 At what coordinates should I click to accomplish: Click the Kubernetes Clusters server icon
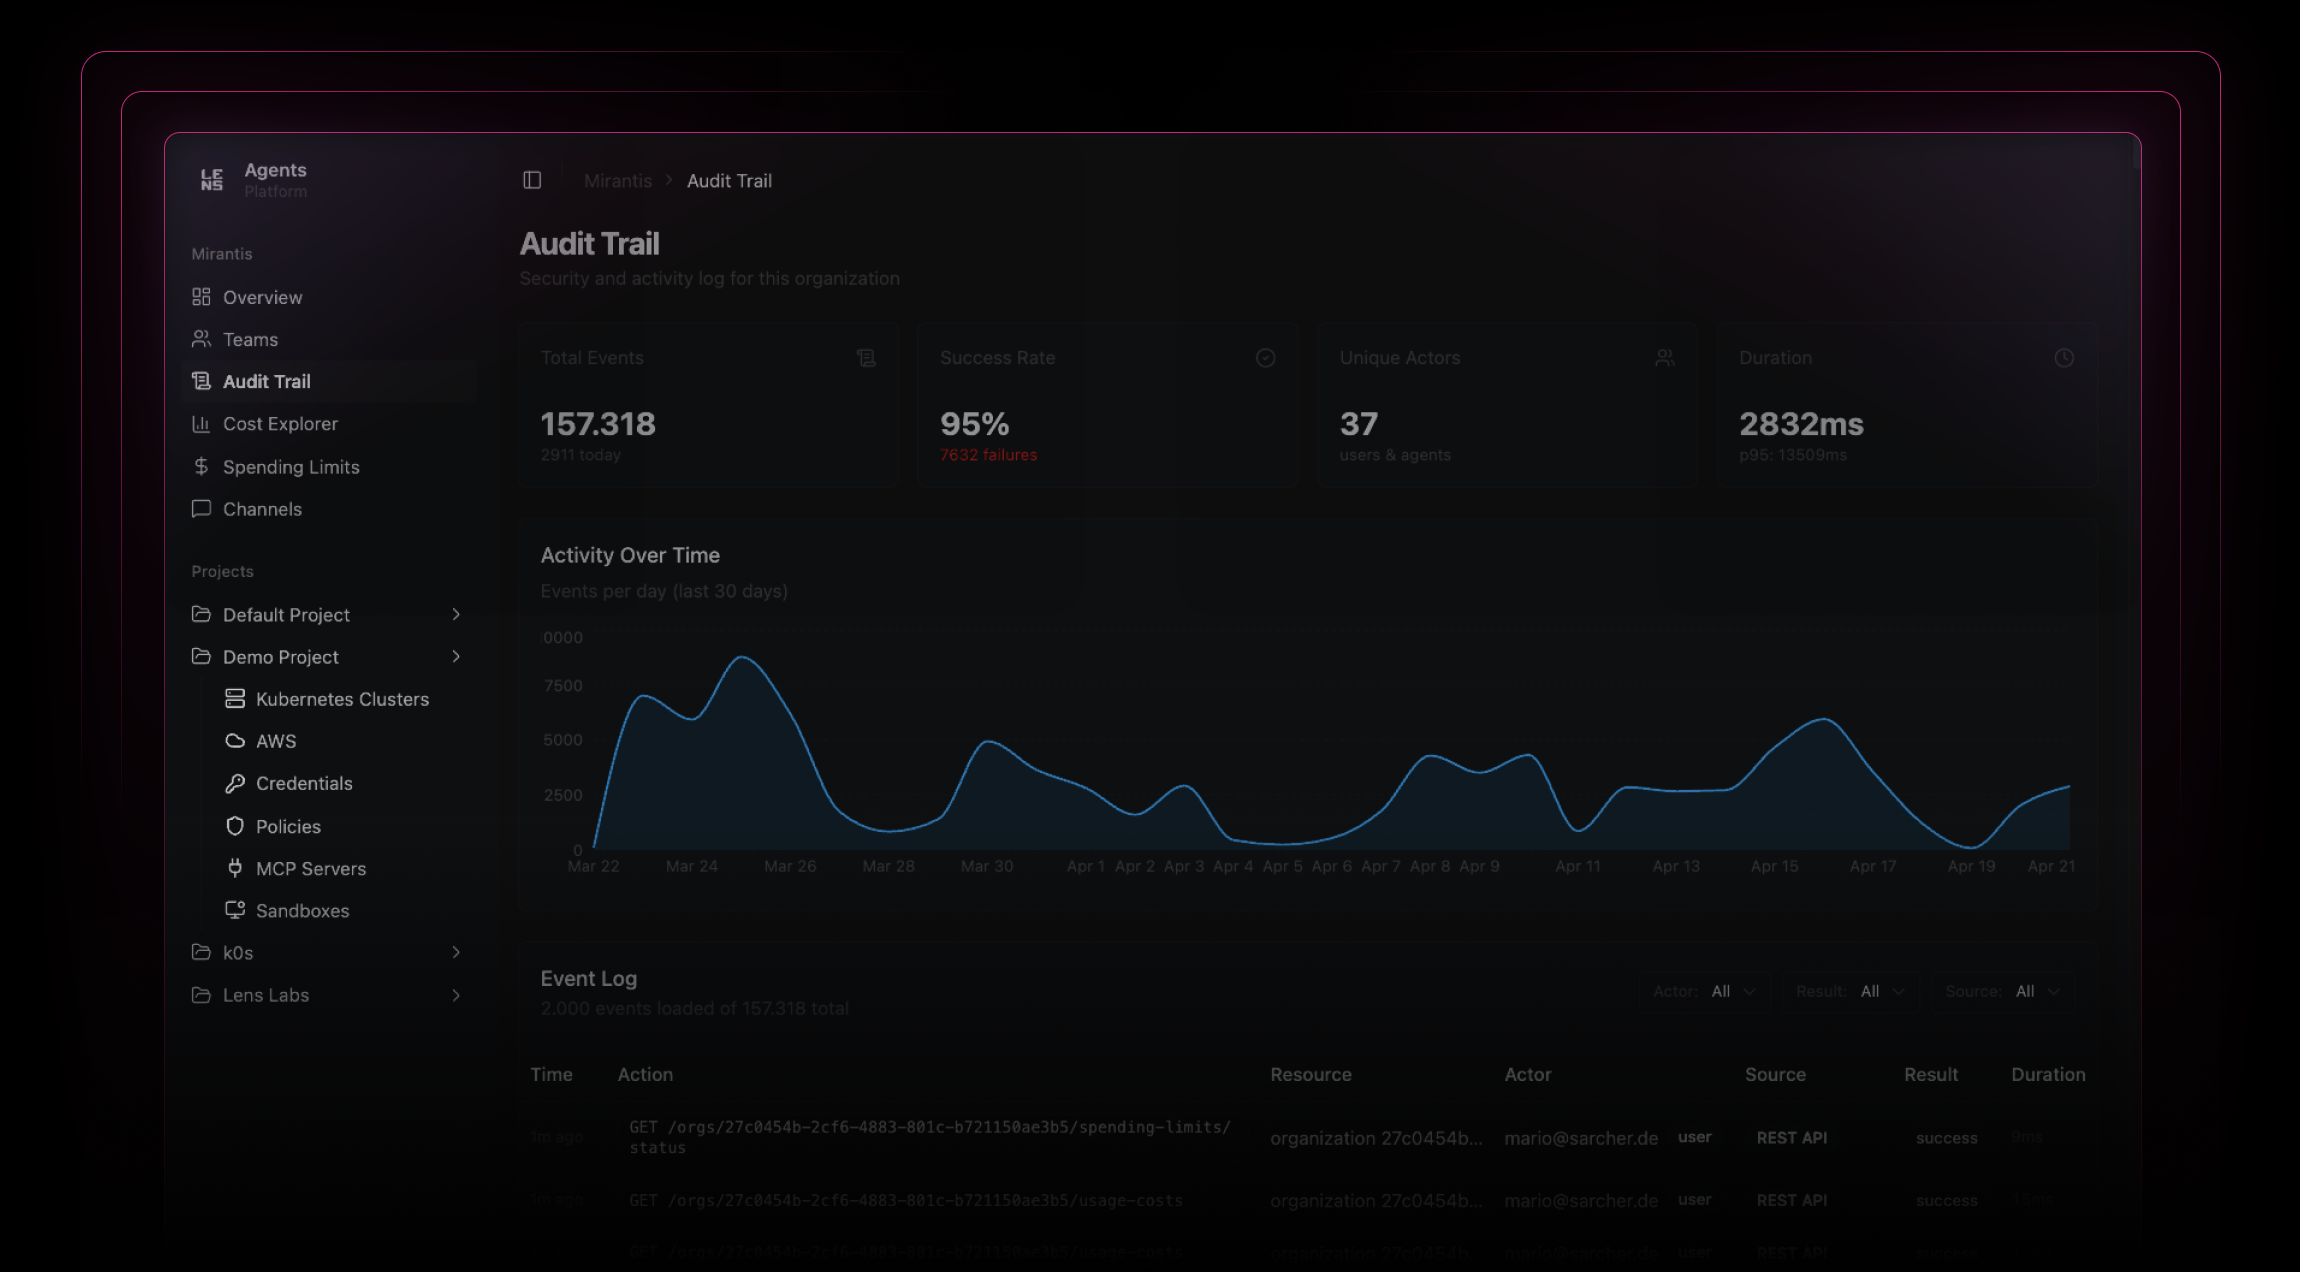click(235, 699)
